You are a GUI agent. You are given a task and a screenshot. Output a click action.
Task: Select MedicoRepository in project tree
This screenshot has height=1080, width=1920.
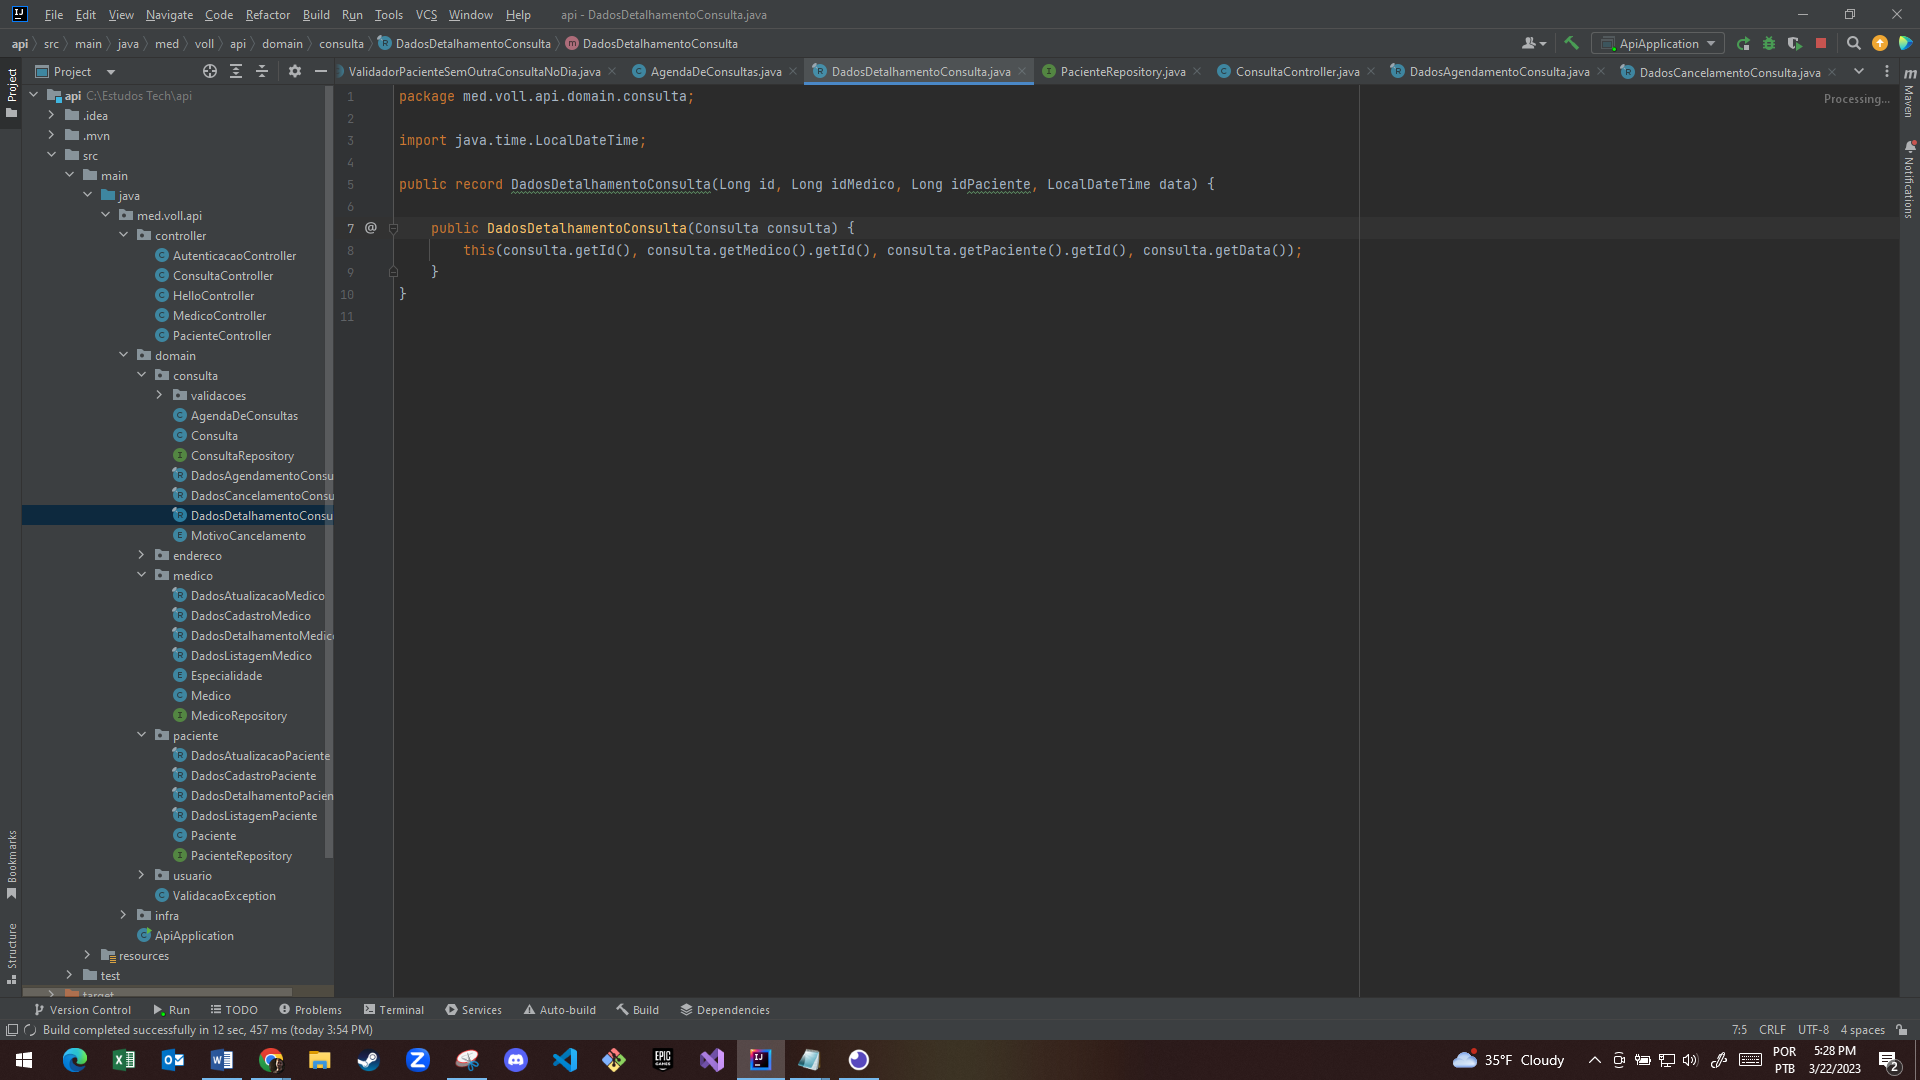coord(238,715)
